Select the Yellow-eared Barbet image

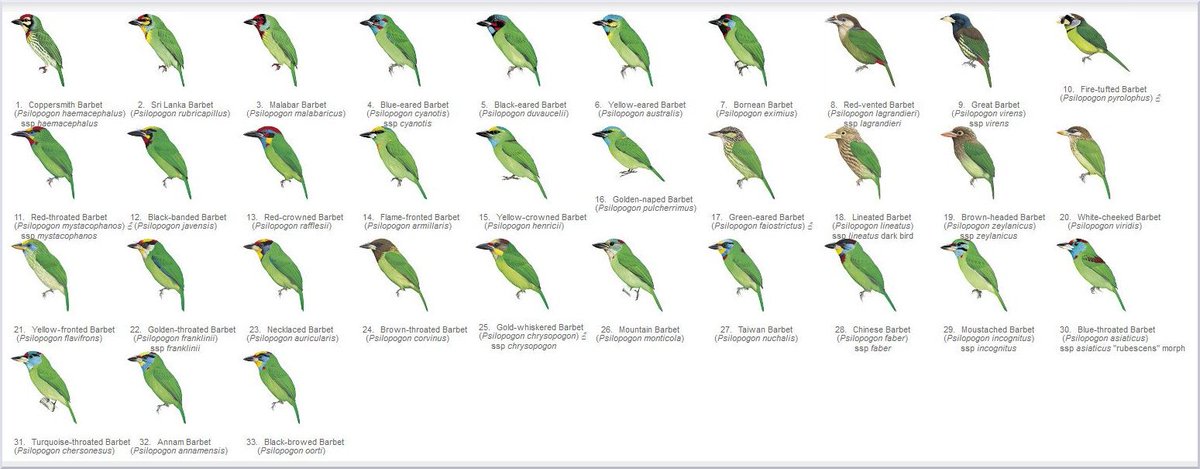coord(622,50)
